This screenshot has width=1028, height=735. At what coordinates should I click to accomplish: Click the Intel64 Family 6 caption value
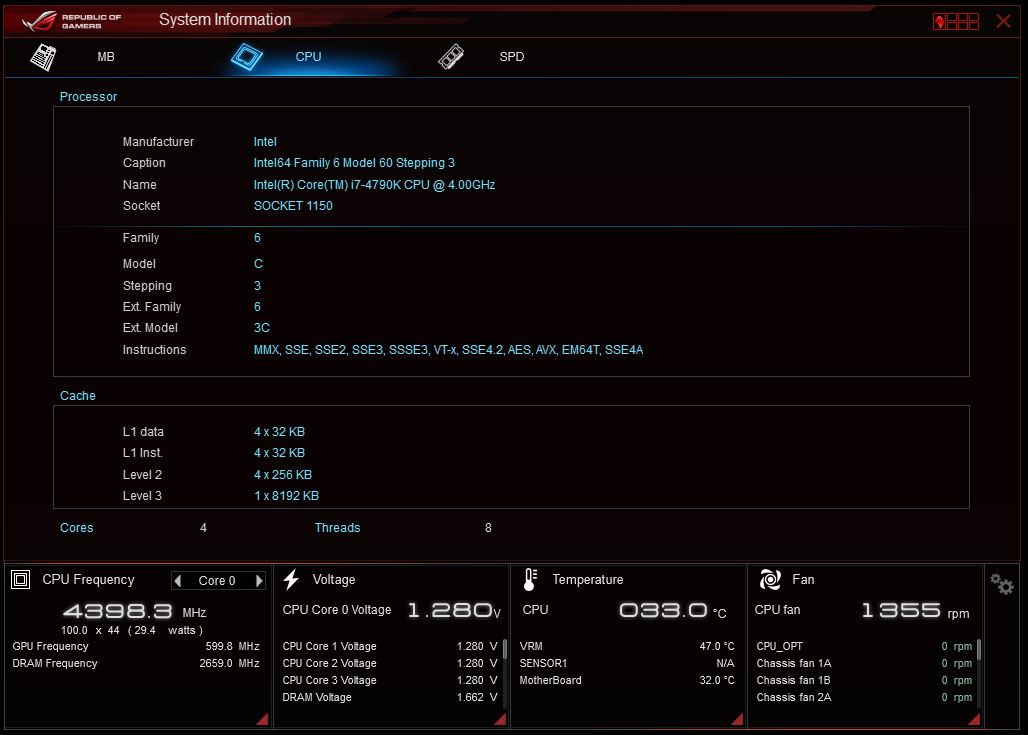click(x=354, y=163)
